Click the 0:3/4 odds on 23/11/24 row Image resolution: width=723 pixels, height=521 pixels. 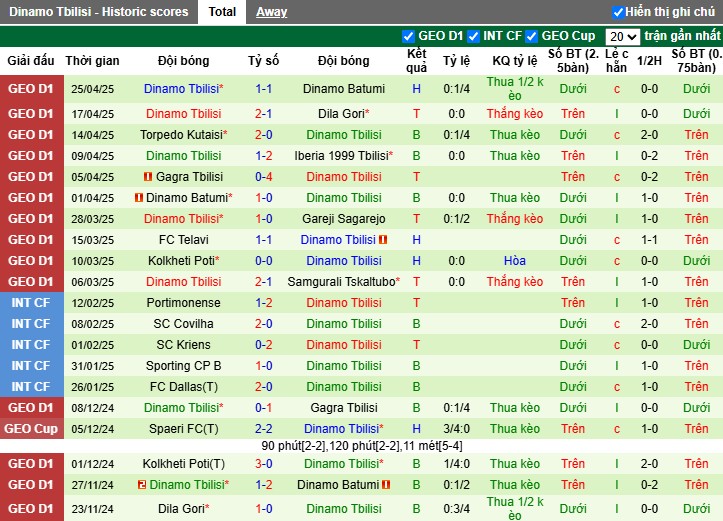tap(456, 509)
